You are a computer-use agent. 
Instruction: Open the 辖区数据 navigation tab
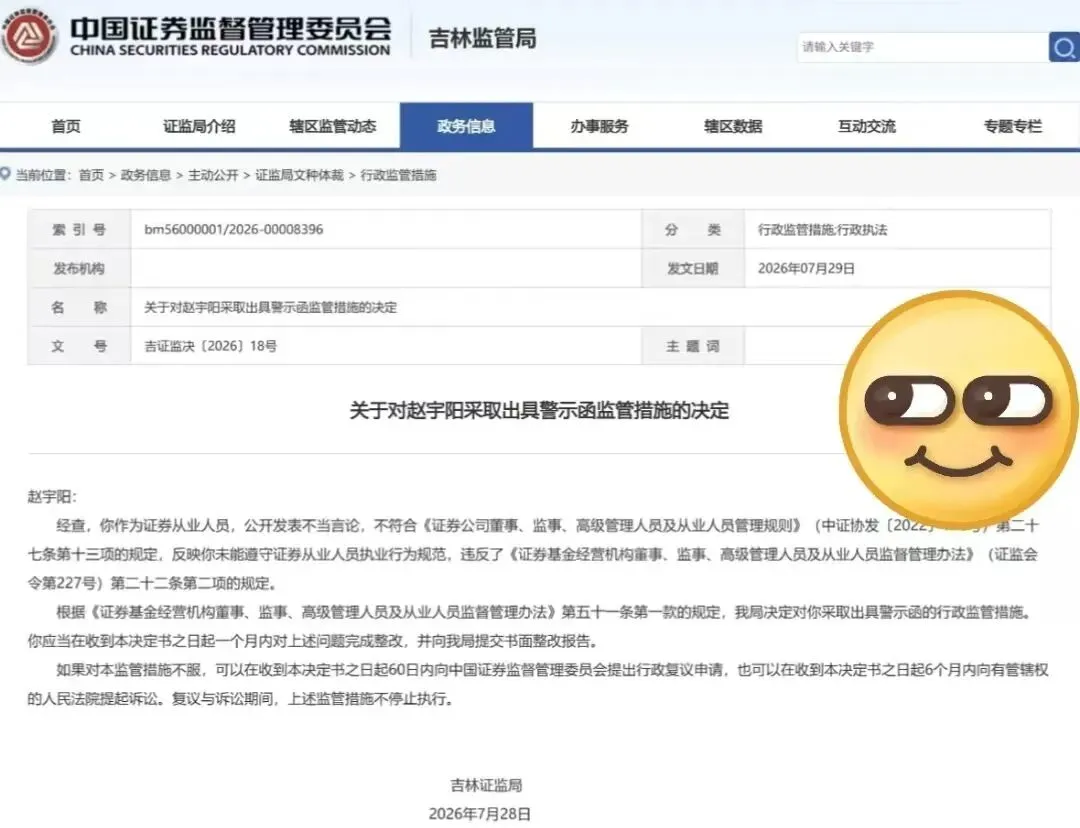tap(733, 126)
